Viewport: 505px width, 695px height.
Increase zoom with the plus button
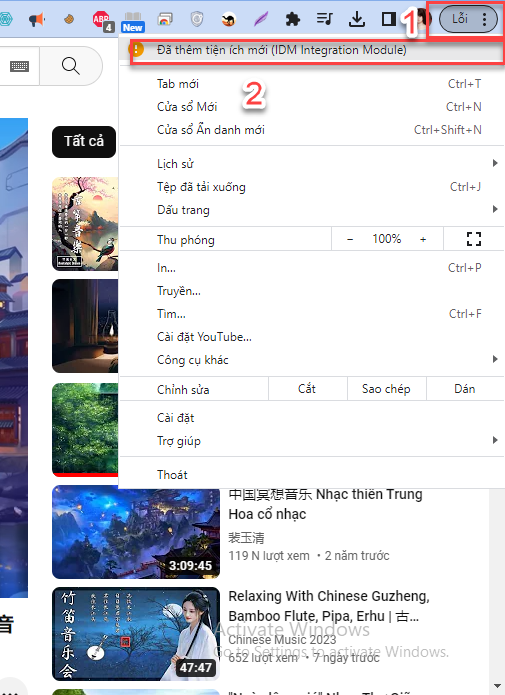423,239
